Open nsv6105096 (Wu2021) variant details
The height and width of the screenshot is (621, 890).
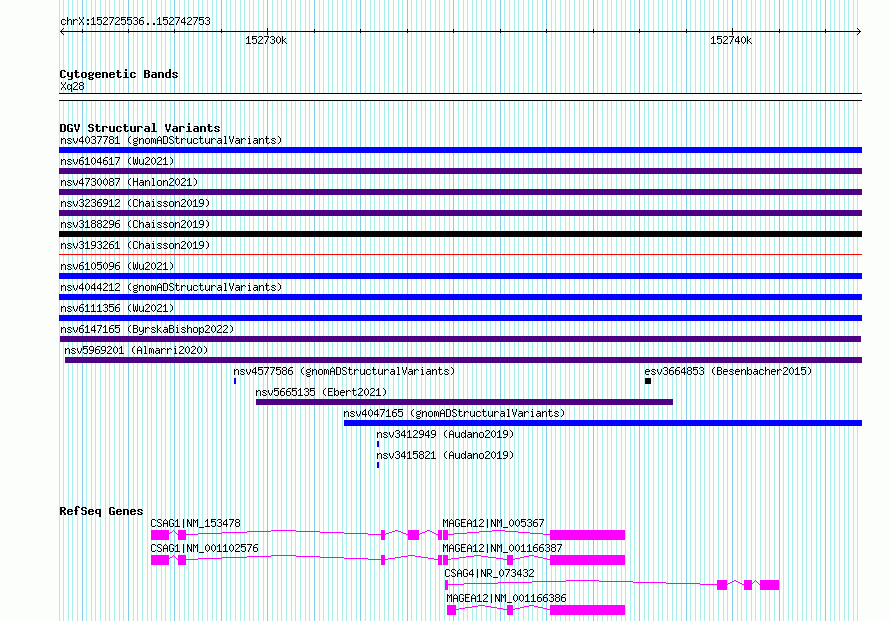(x=117, y=266)
